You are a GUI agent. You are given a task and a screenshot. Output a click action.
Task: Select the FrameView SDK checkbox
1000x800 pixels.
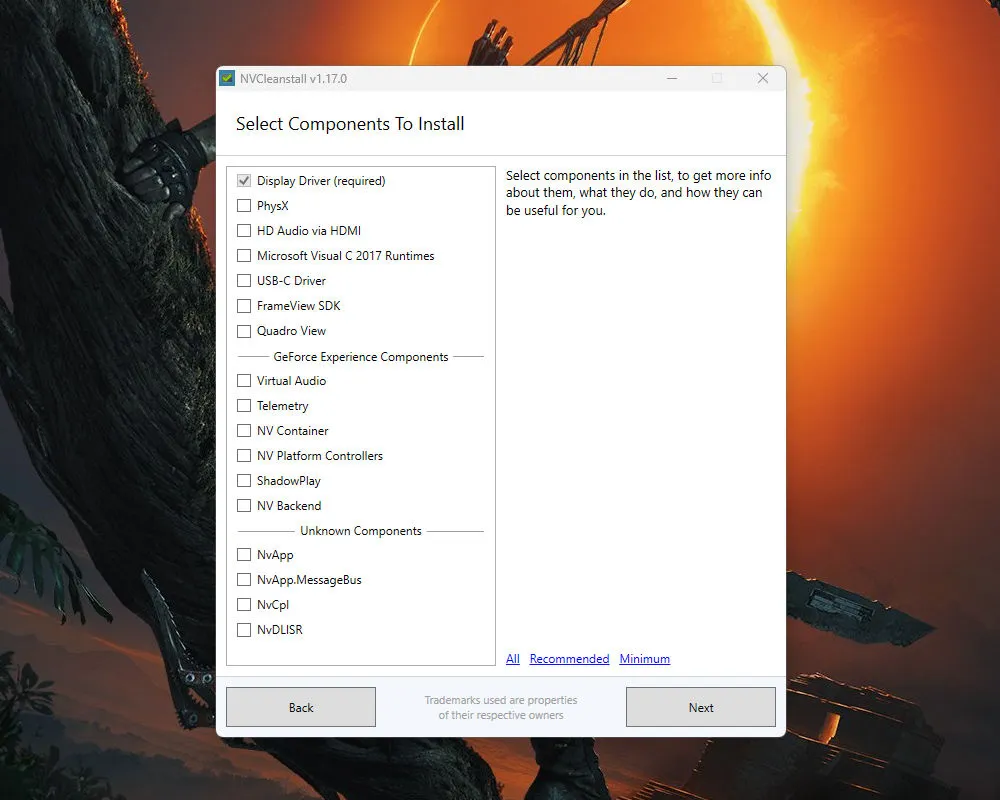pyautogui.click(x=244, y=306)
